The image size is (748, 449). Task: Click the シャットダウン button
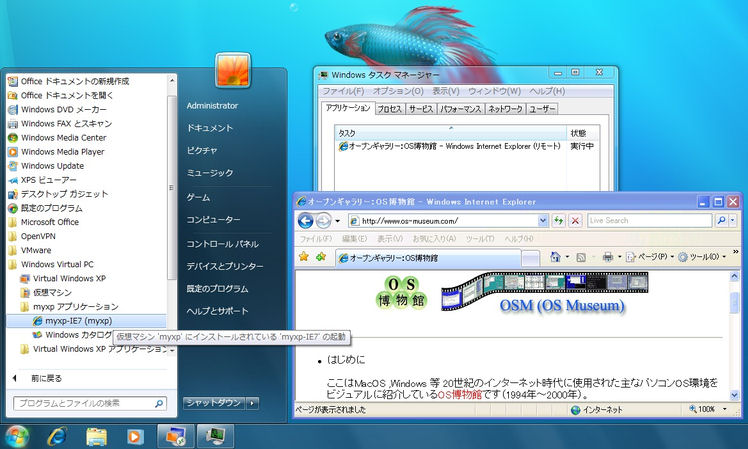[x=214, y=403]
